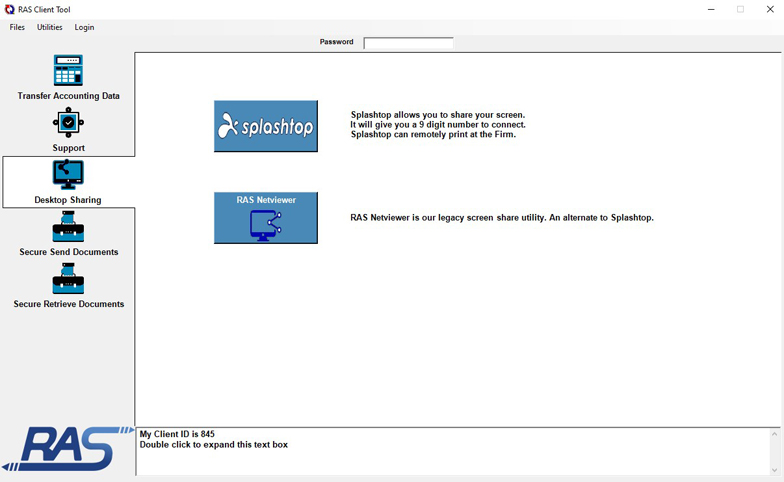The image size is (784, 482).
Task: Close the RAS Client Tool window
Action: tap(770, 10)
